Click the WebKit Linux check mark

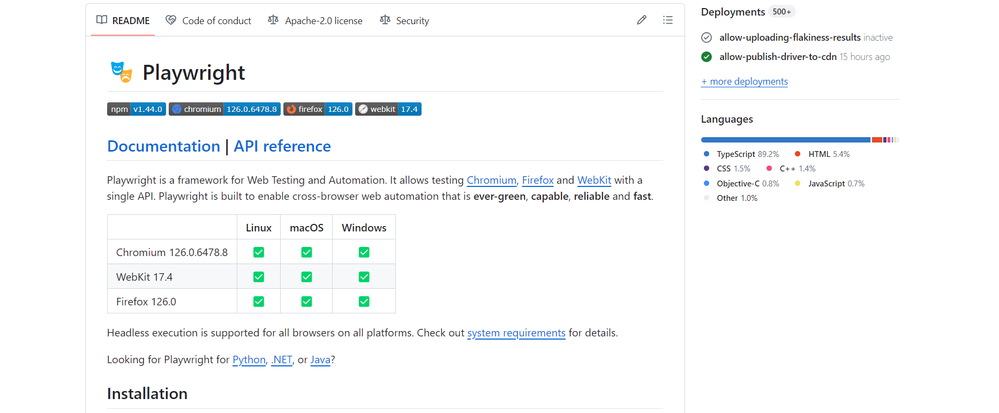(x=259, y=277)
